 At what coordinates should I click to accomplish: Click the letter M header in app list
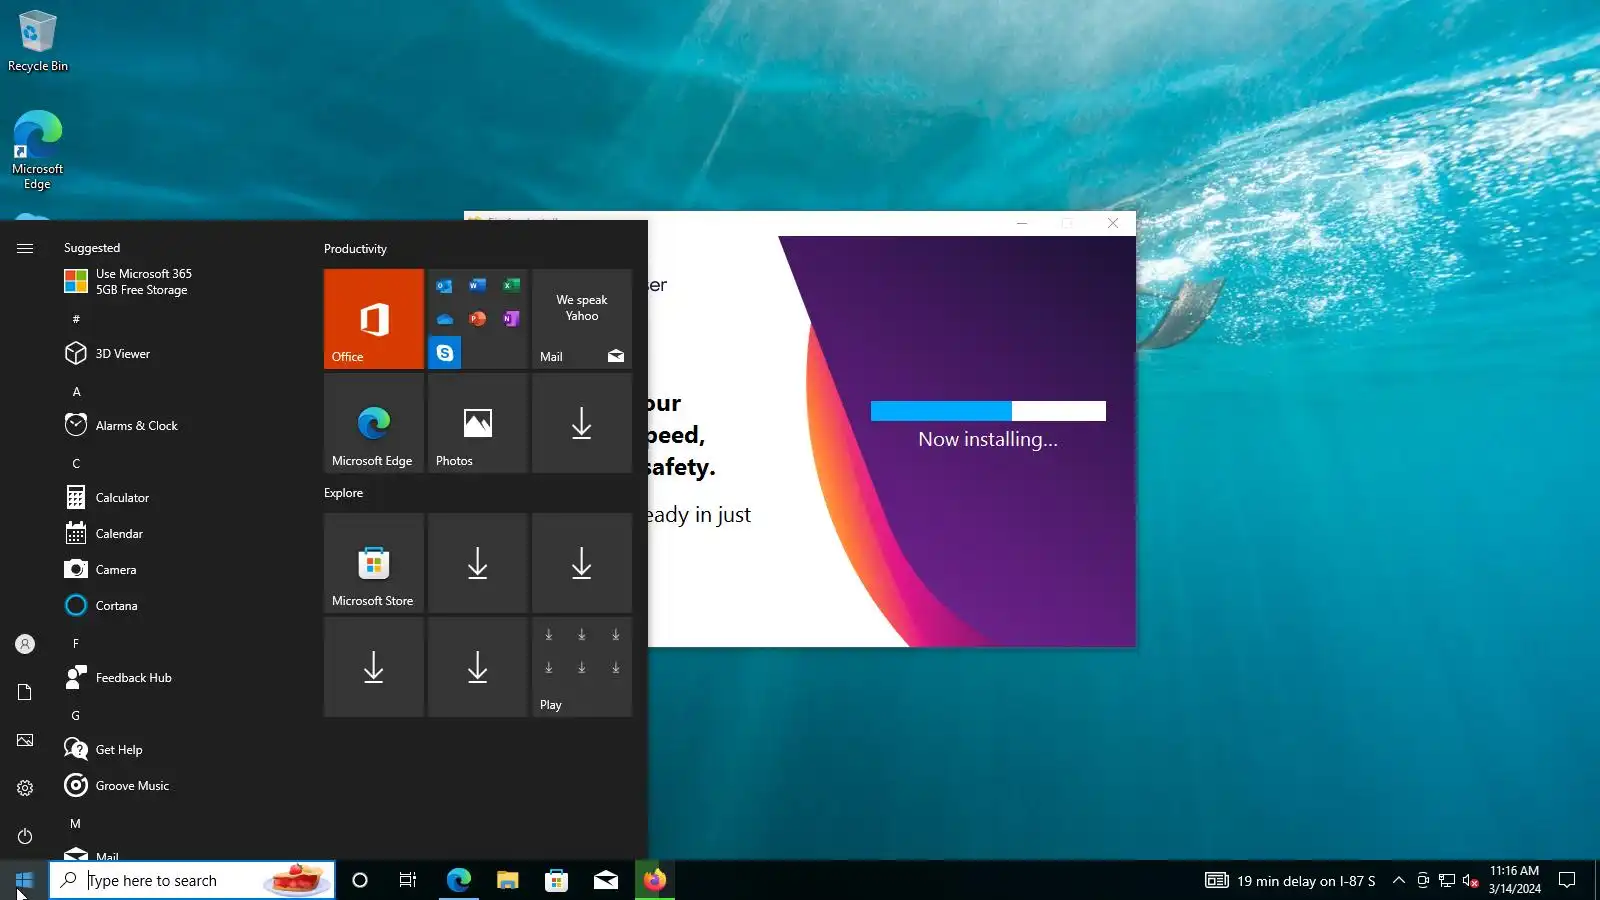[76, 824]
